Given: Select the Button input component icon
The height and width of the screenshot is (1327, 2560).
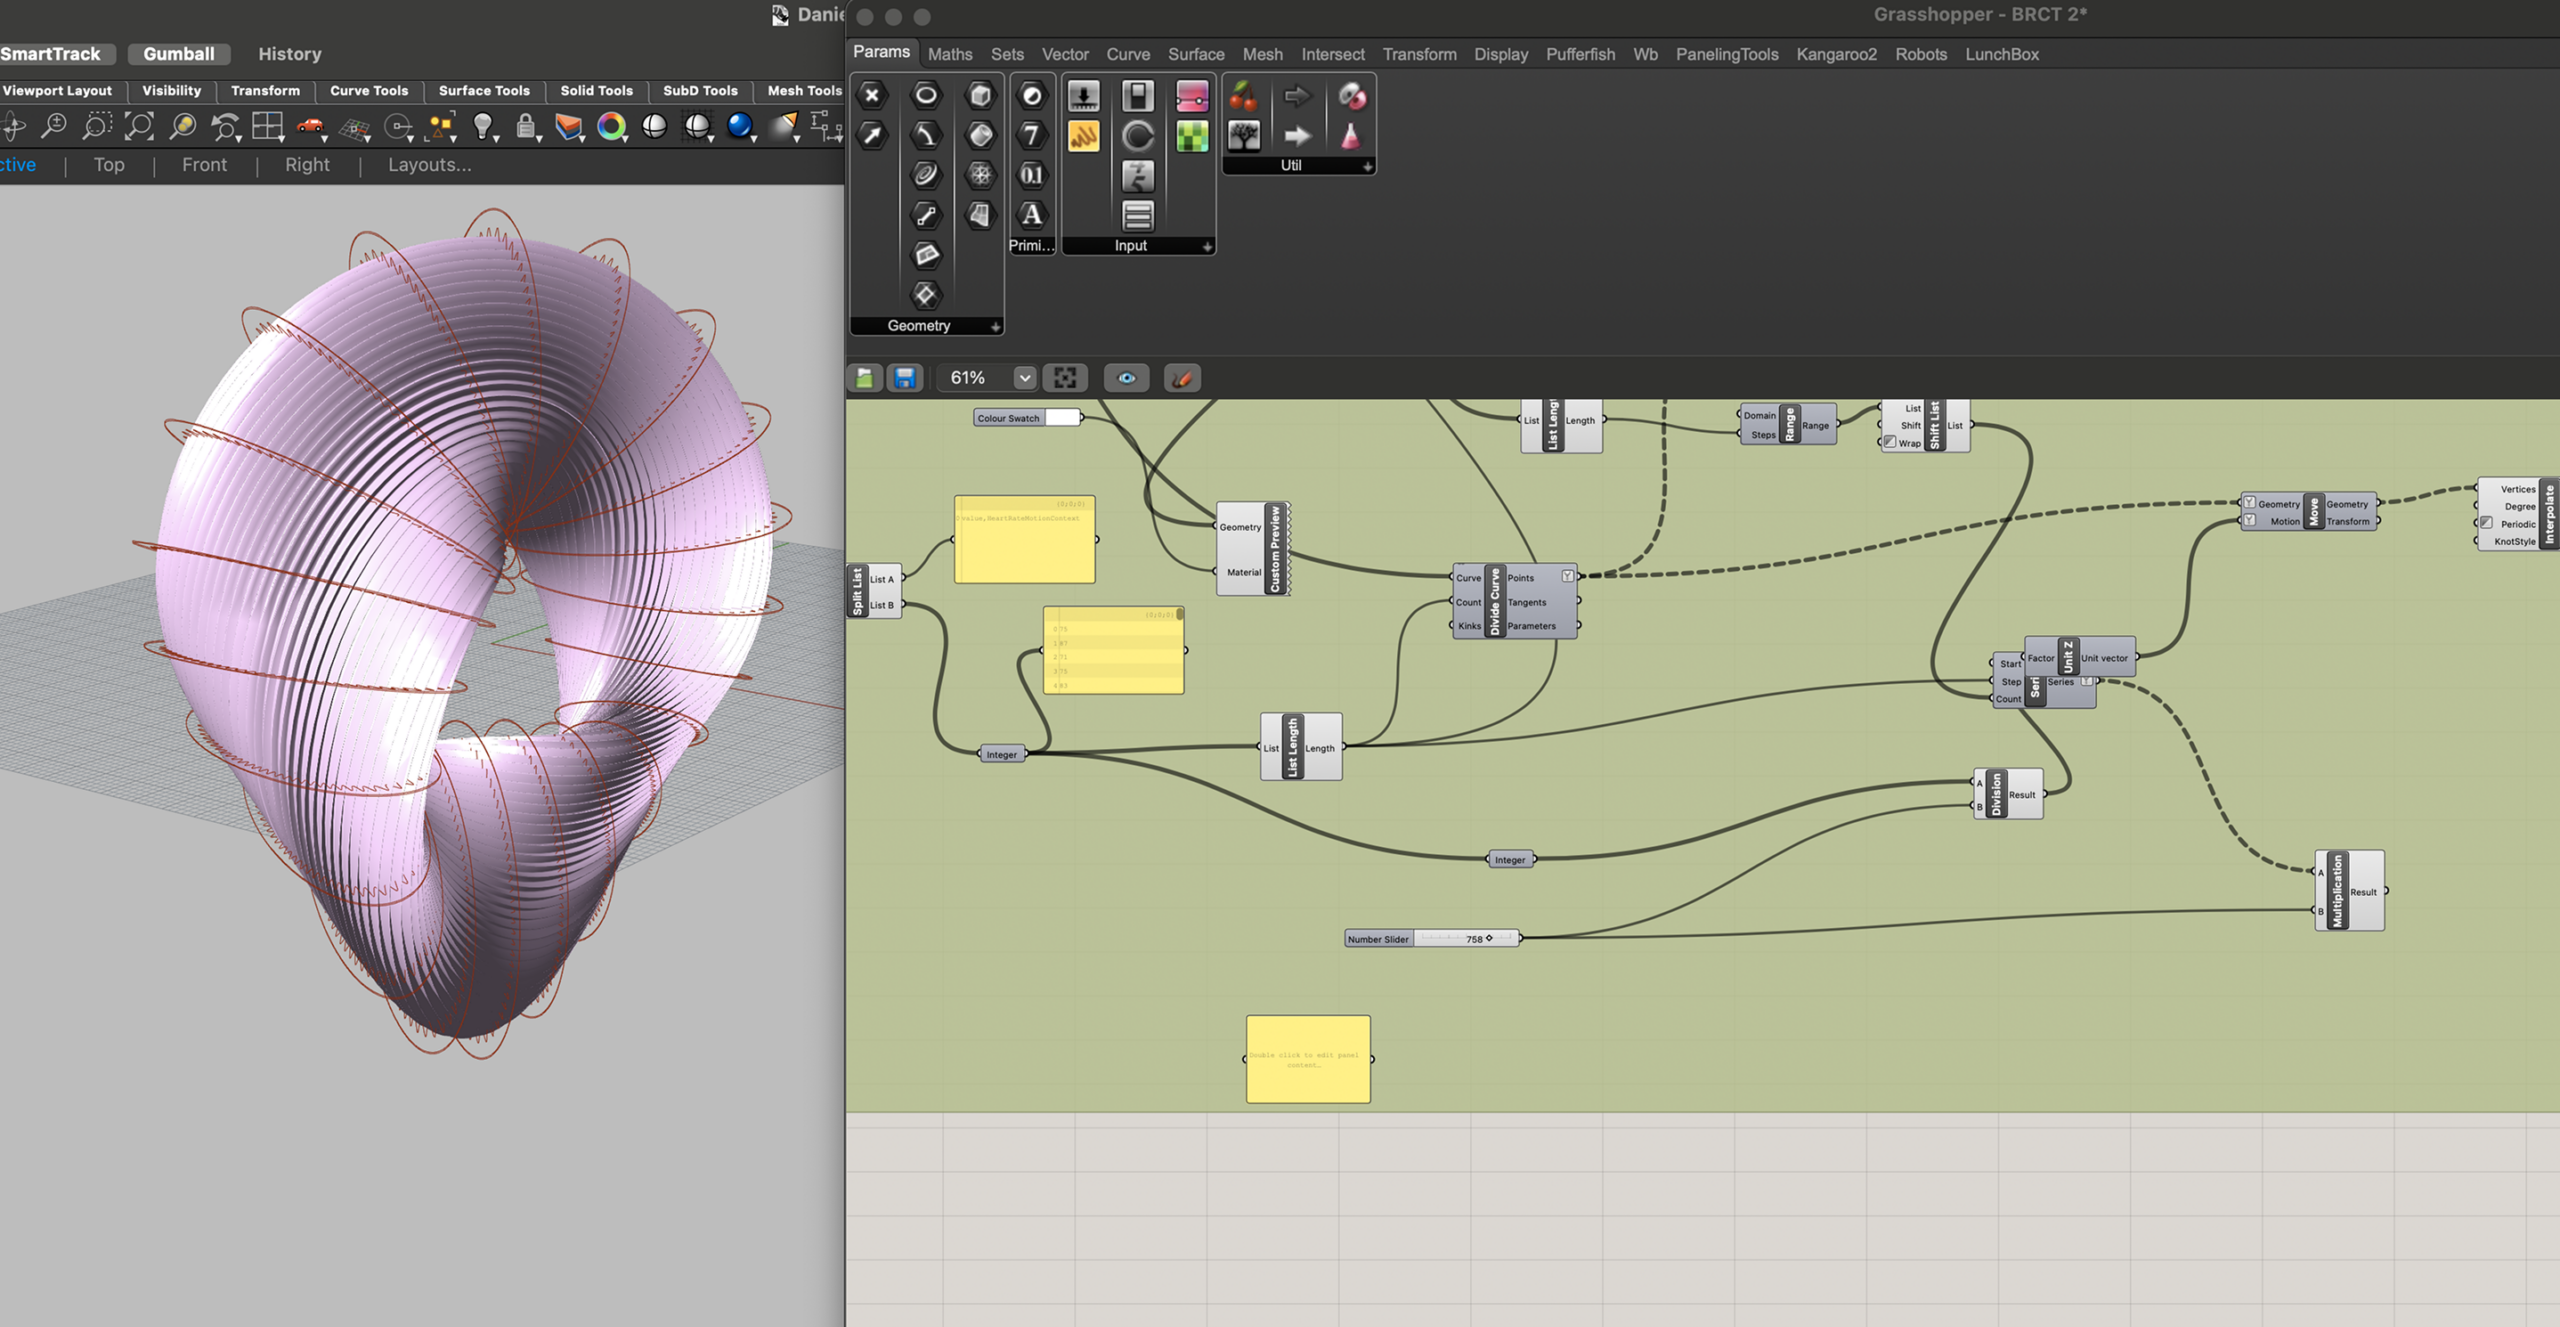Looking at the screenshot, I should click(1083, 95).
